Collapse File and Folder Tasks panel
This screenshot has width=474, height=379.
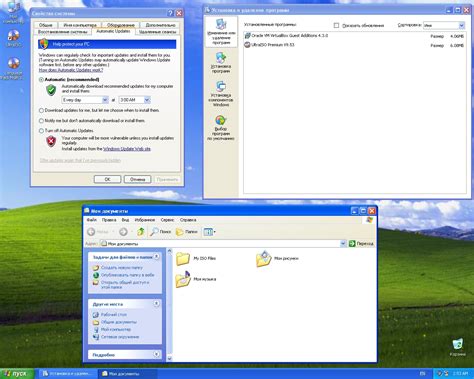(x=156, y=257)
